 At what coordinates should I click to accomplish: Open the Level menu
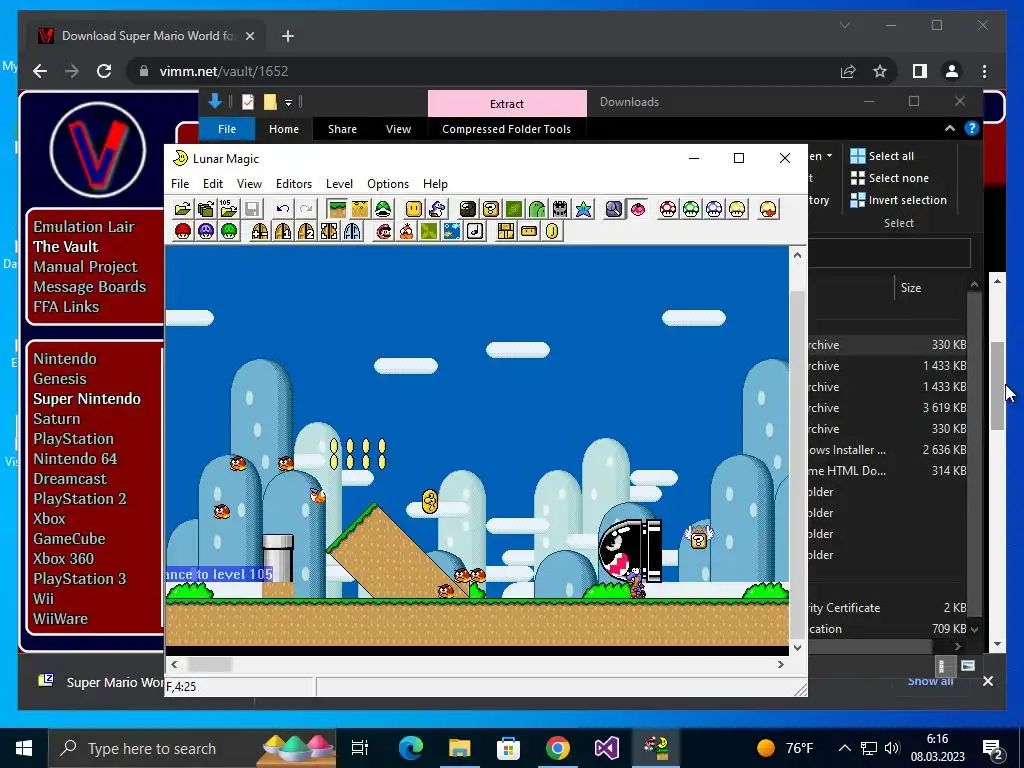coord(339,184)
